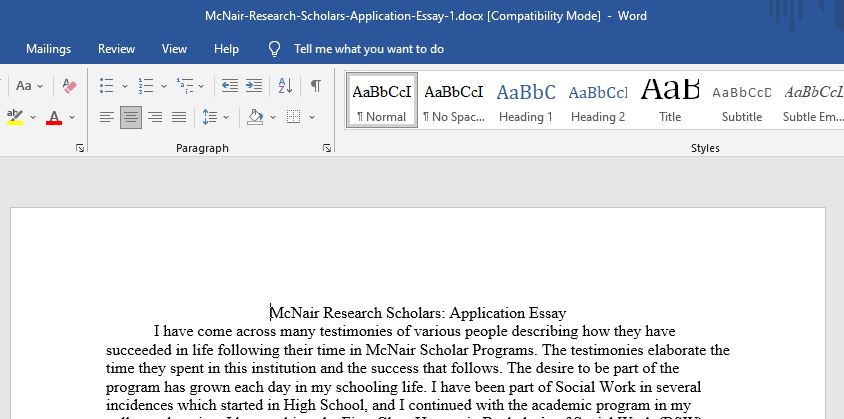The image size is (844, 419).
Task: Open shading color dropdown arrow
Action: (x=272, y=117)
